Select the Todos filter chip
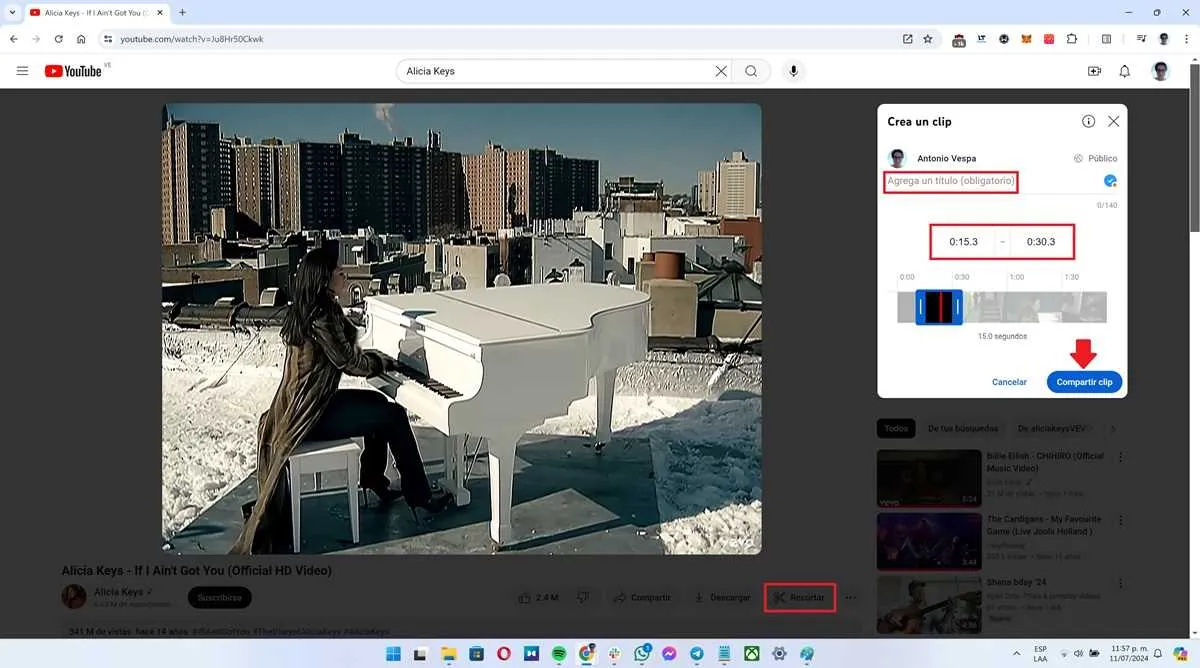This screenshot has width=1200, height=668. (x=895, y=428)
